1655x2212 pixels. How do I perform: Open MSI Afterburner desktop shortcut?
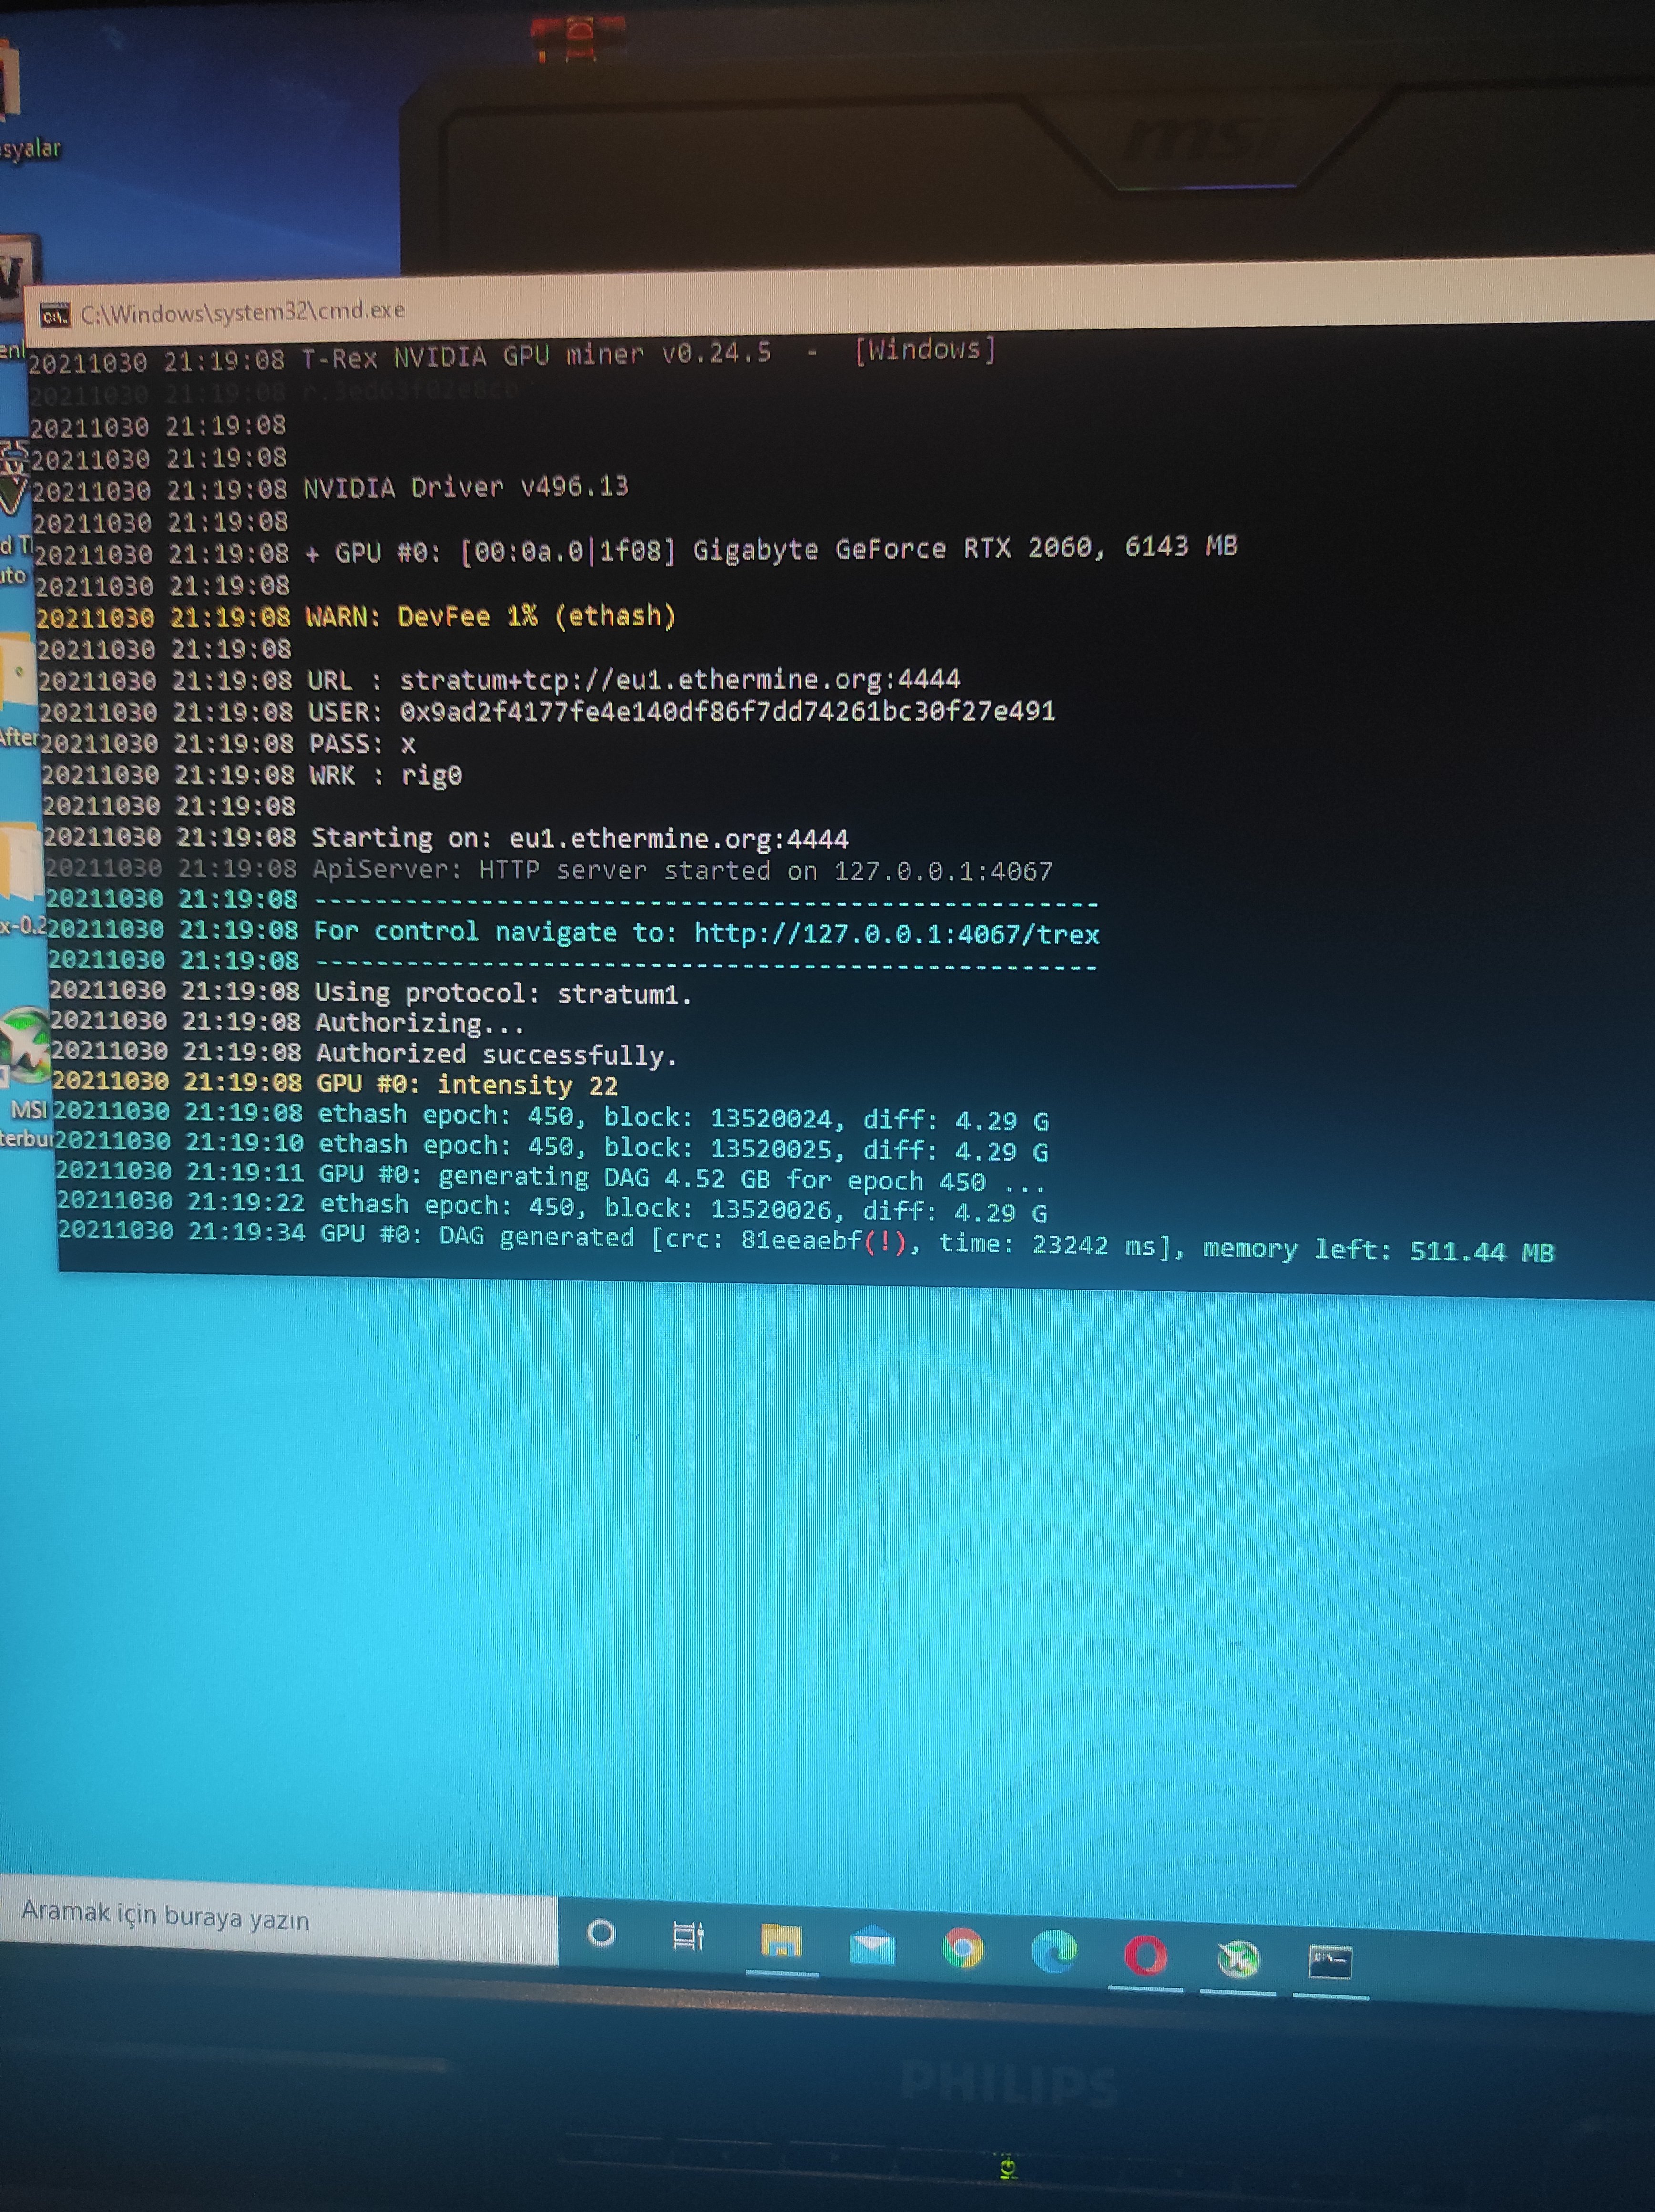click(x=25, y=1046)
